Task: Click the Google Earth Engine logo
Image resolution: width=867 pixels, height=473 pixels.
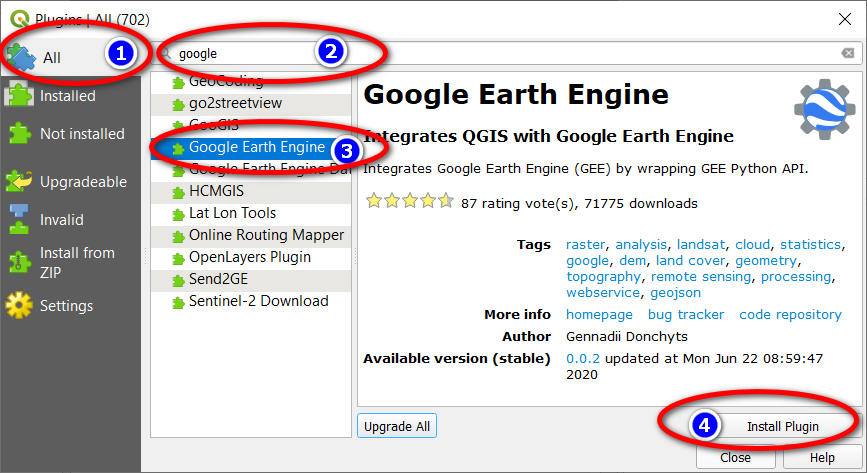Action: click(824, 109)
